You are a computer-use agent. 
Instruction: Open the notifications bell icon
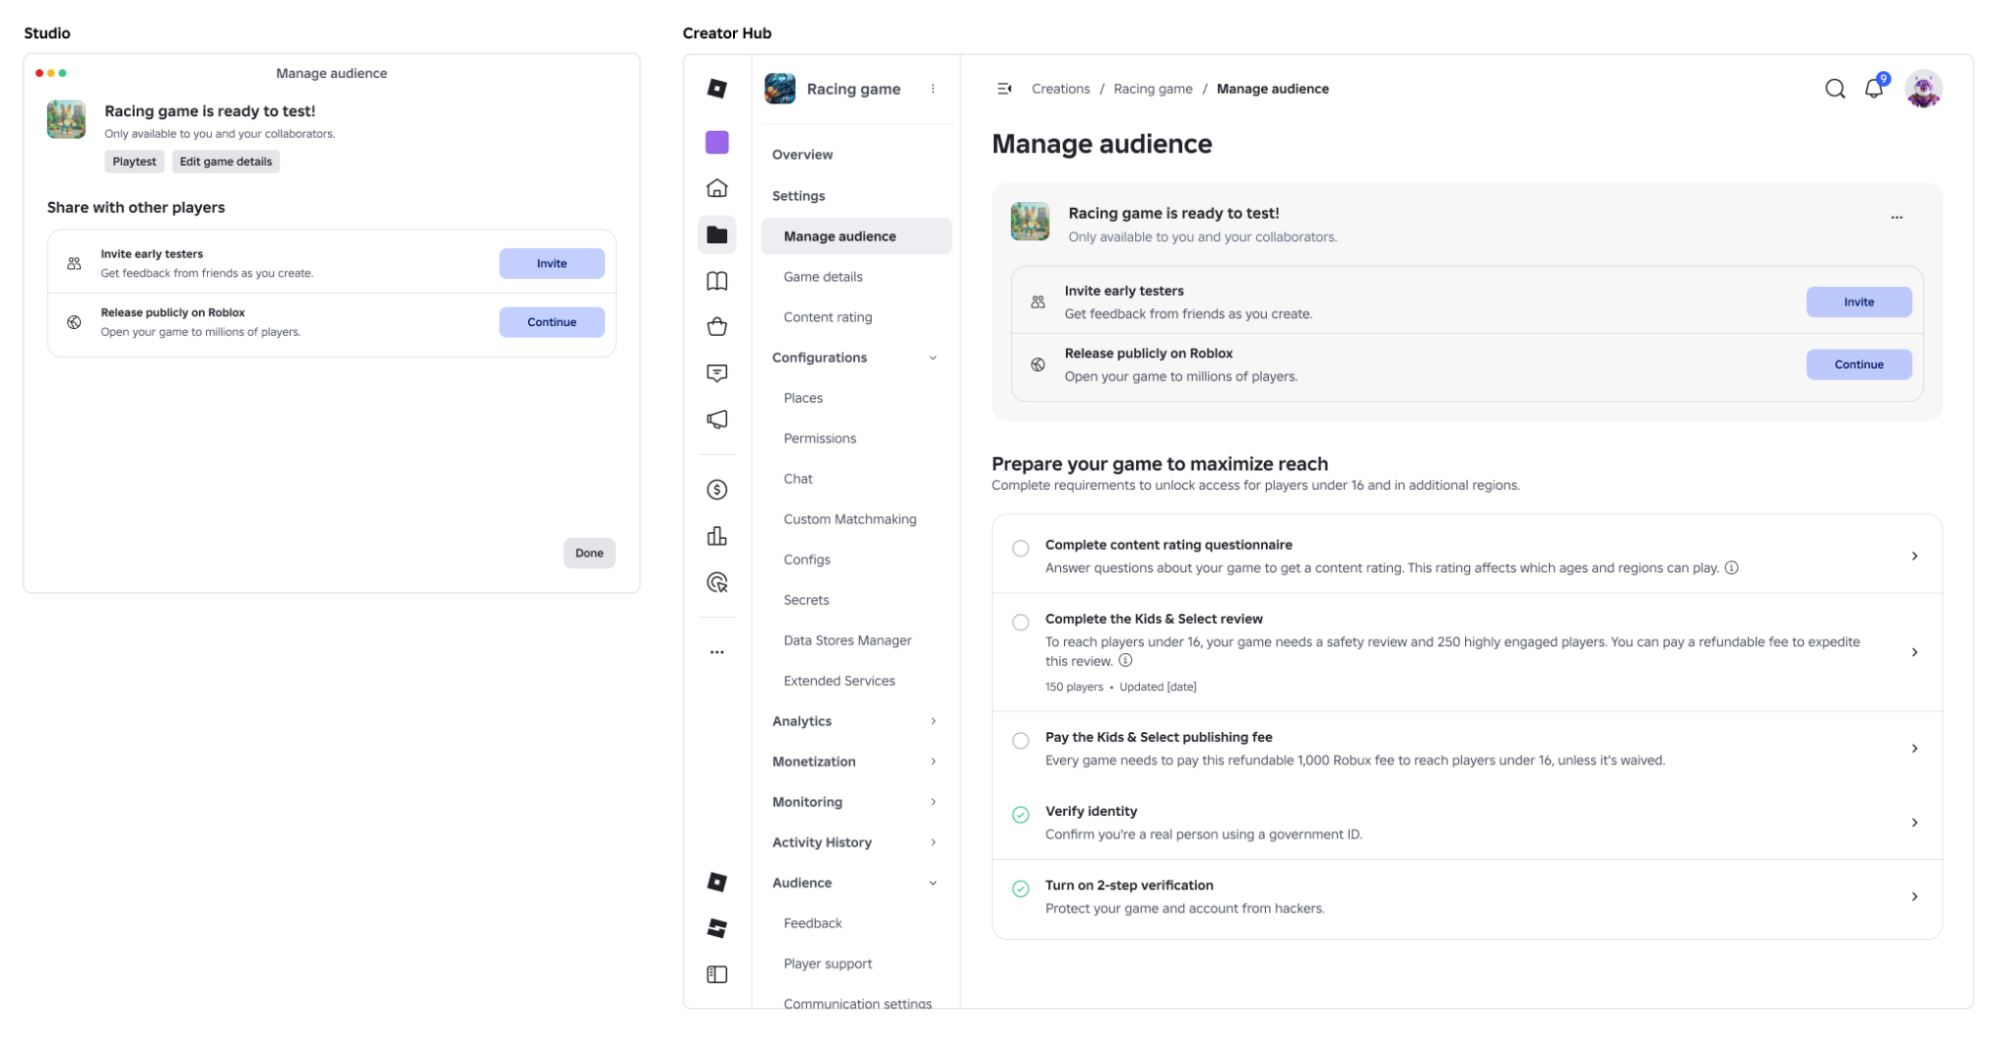1874,88
